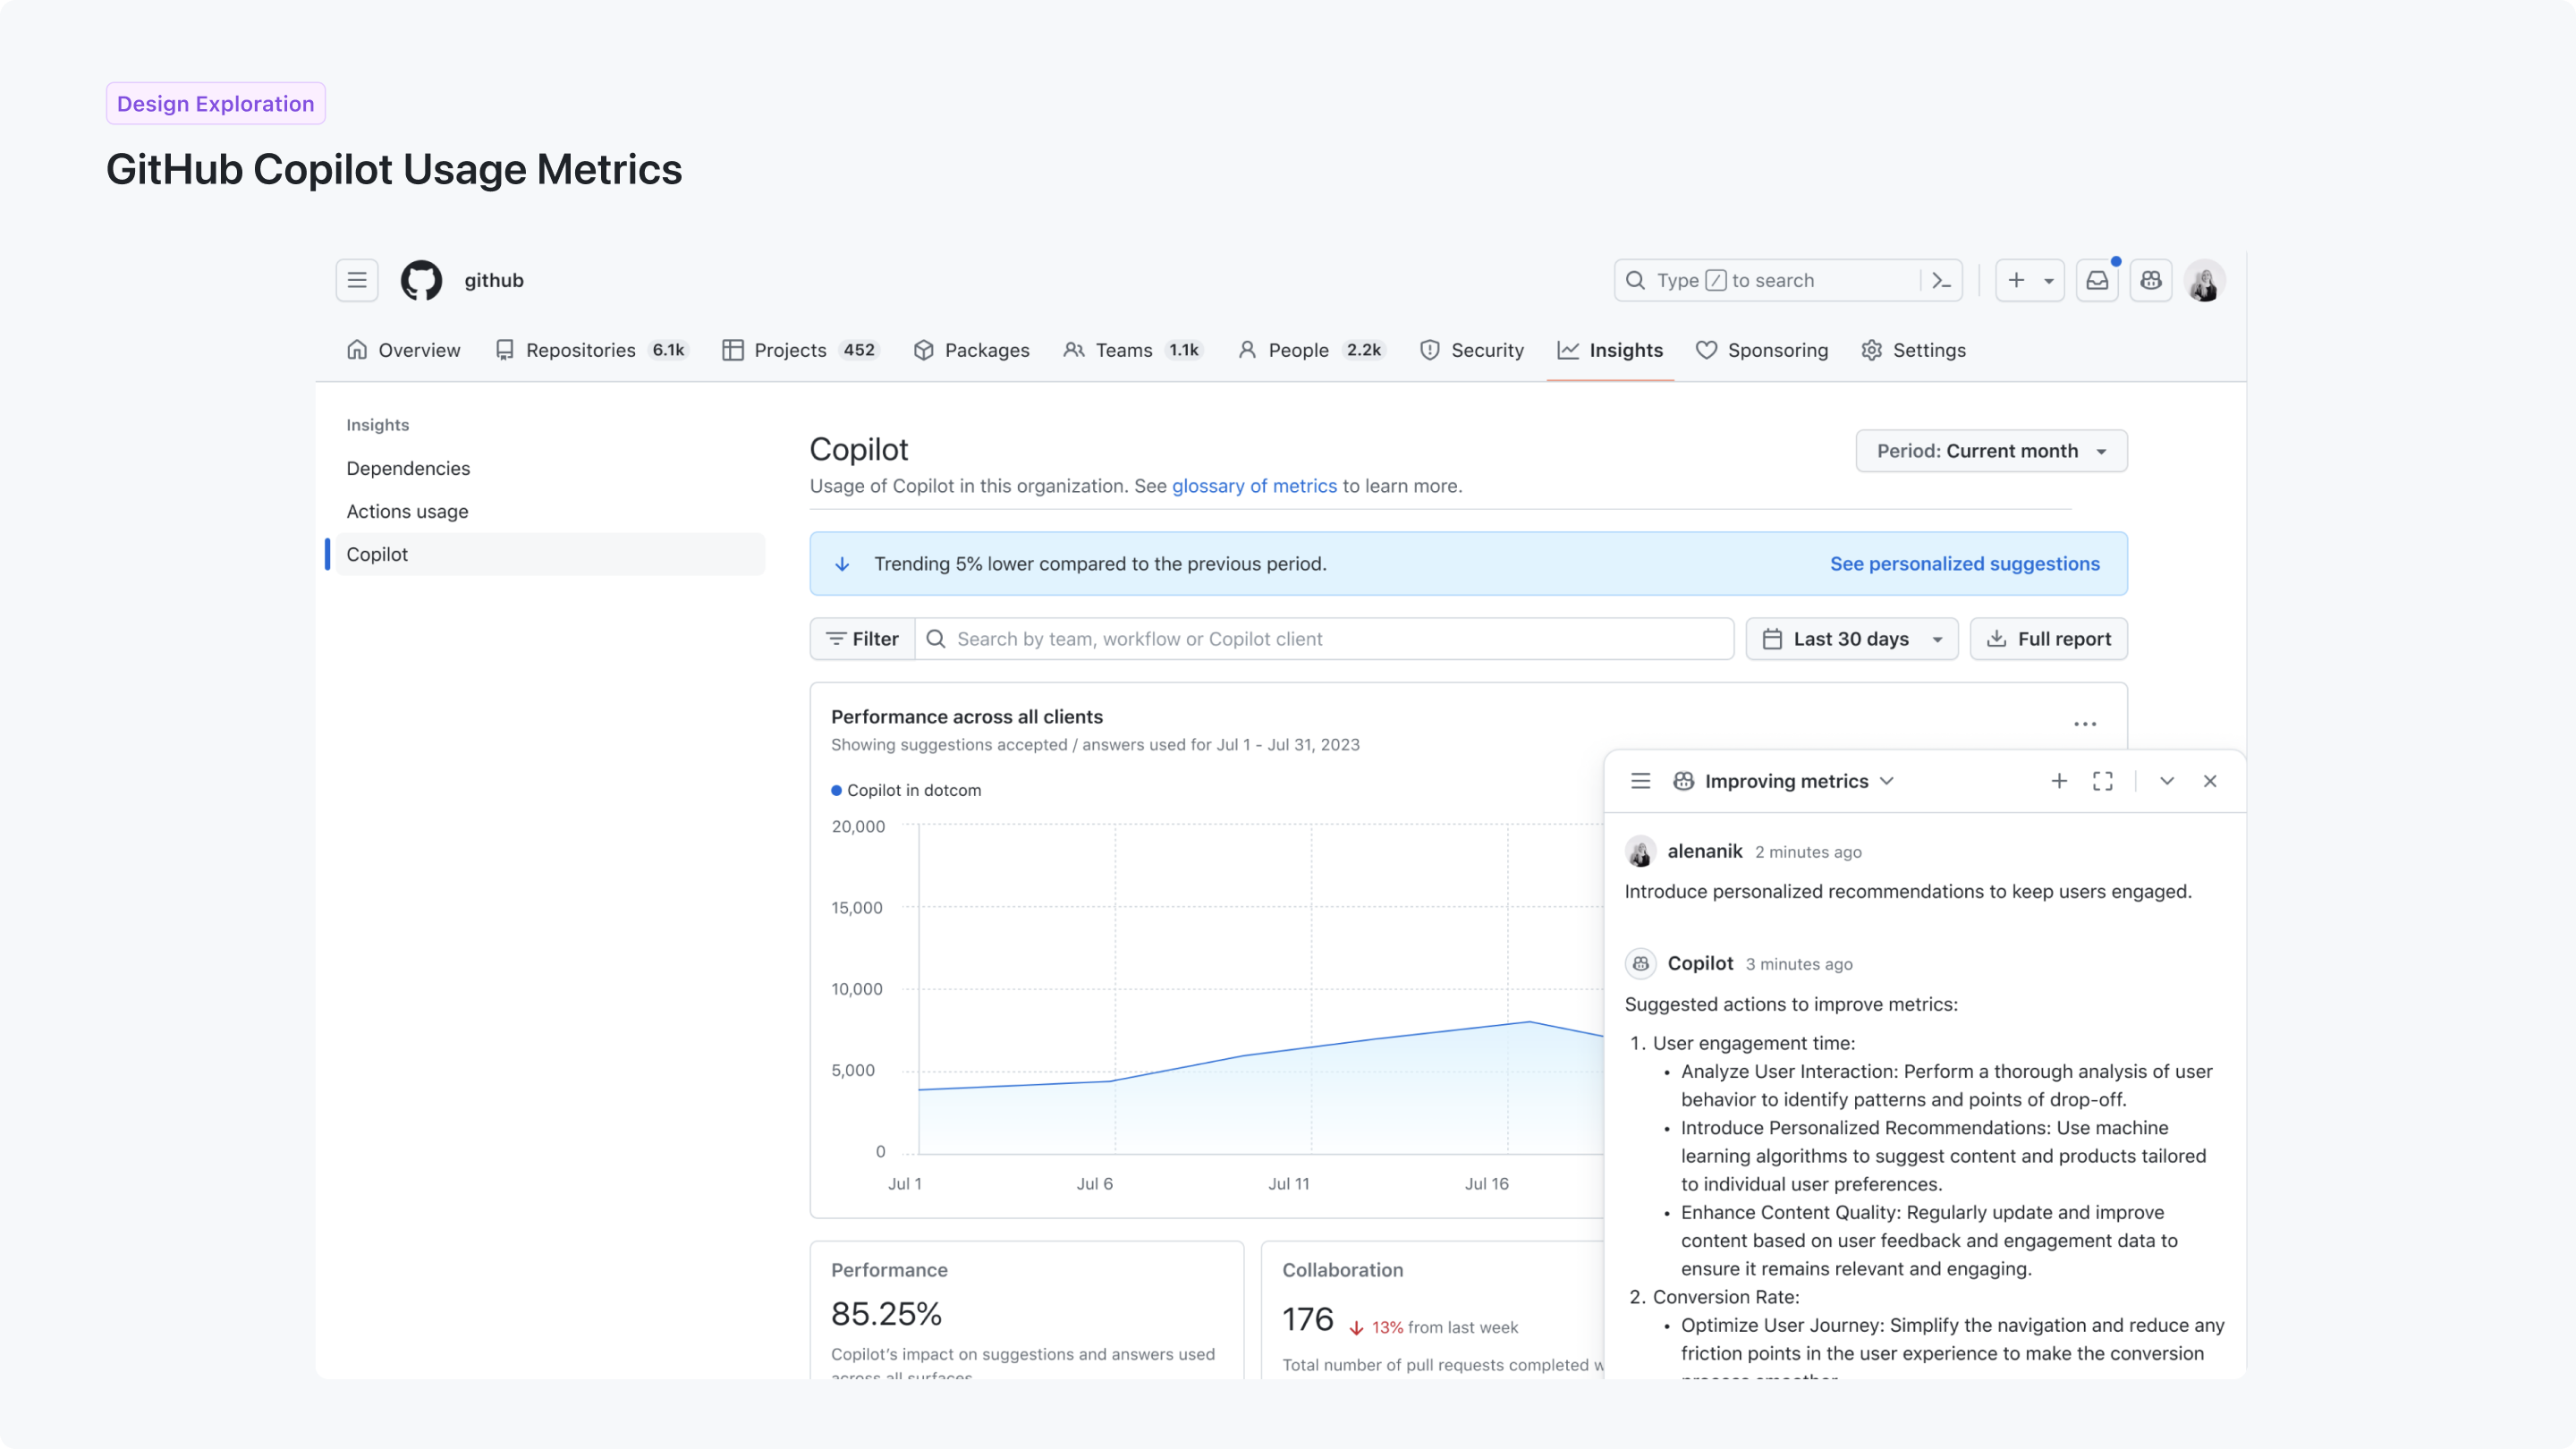This screenshot has width=2576, height=1449.
Task: Expand the Improving metrics panel to fullscreen
Action: tap(2103, 781)
